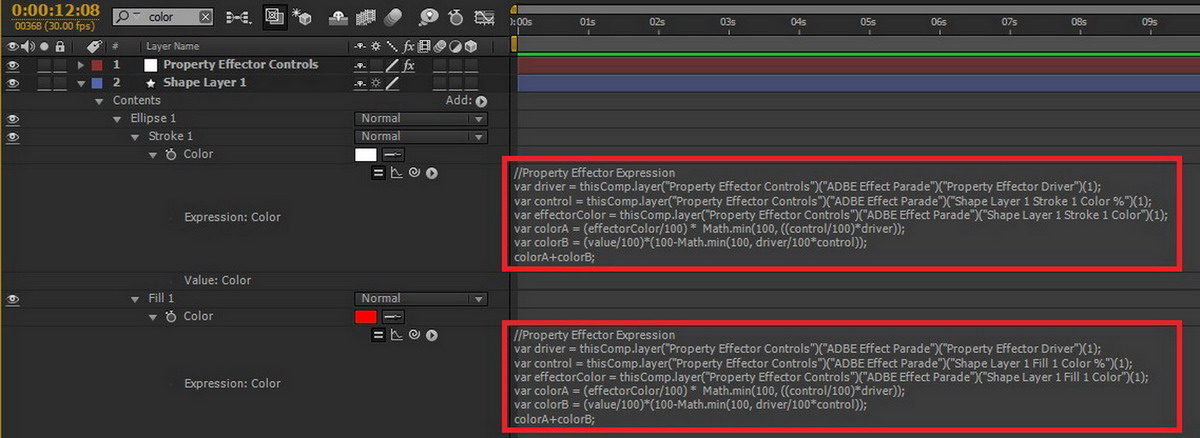Screen dimensions: 1200x438
Task: Collapse the Color property under Fill 1
Action: coord(153,317)
